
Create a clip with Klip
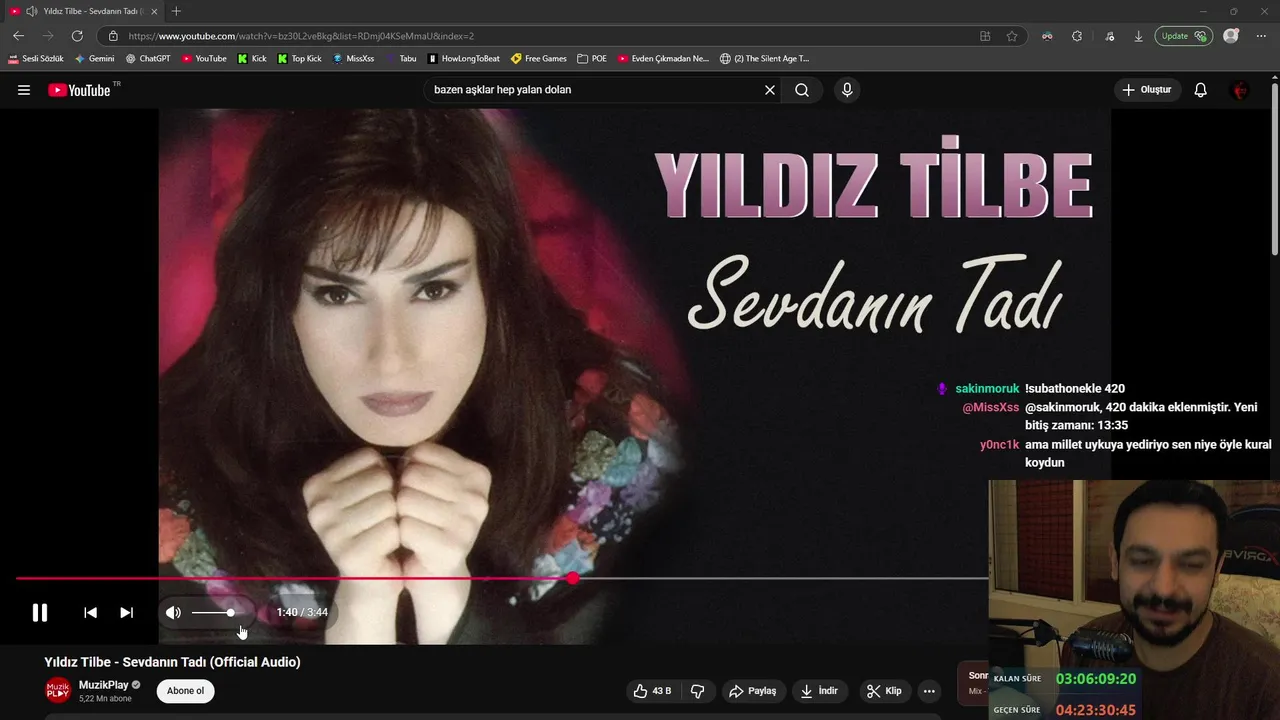884,691
